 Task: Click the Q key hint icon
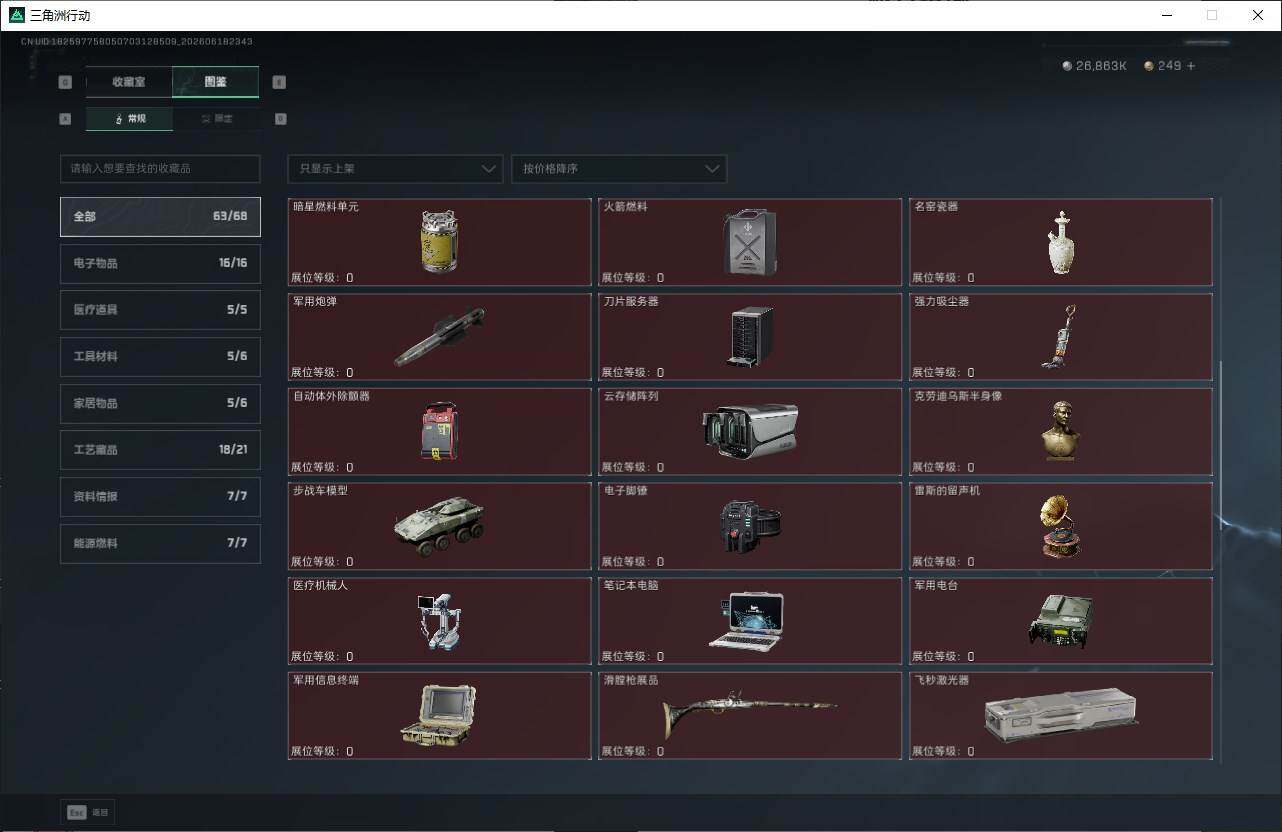click(x=66, y=82)
